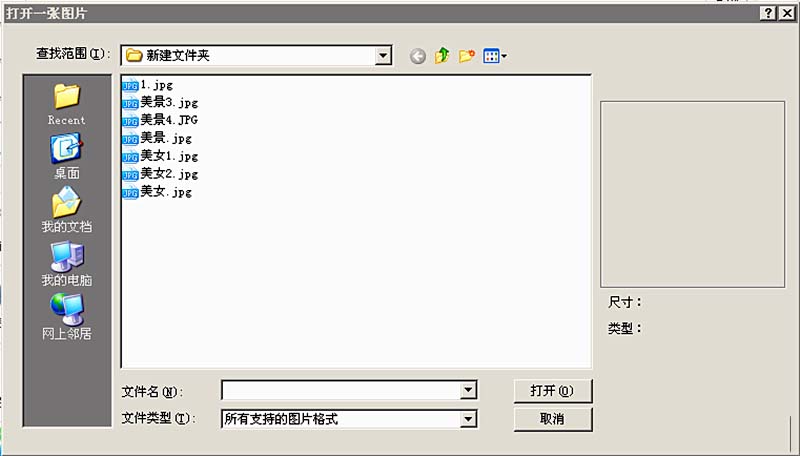Close the 打开一张图片 dialog
The width and height of the screenshot is (800, 456).
point(787,13)
